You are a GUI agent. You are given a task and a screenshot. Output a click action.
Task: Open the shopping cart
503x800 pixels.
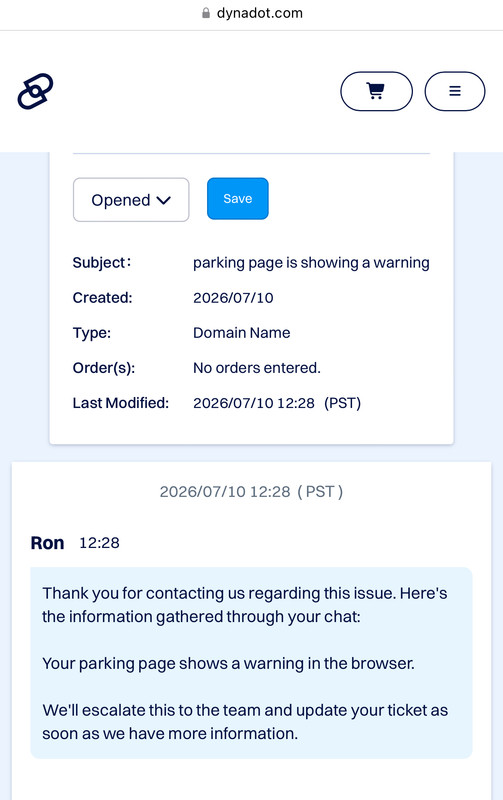376,91
